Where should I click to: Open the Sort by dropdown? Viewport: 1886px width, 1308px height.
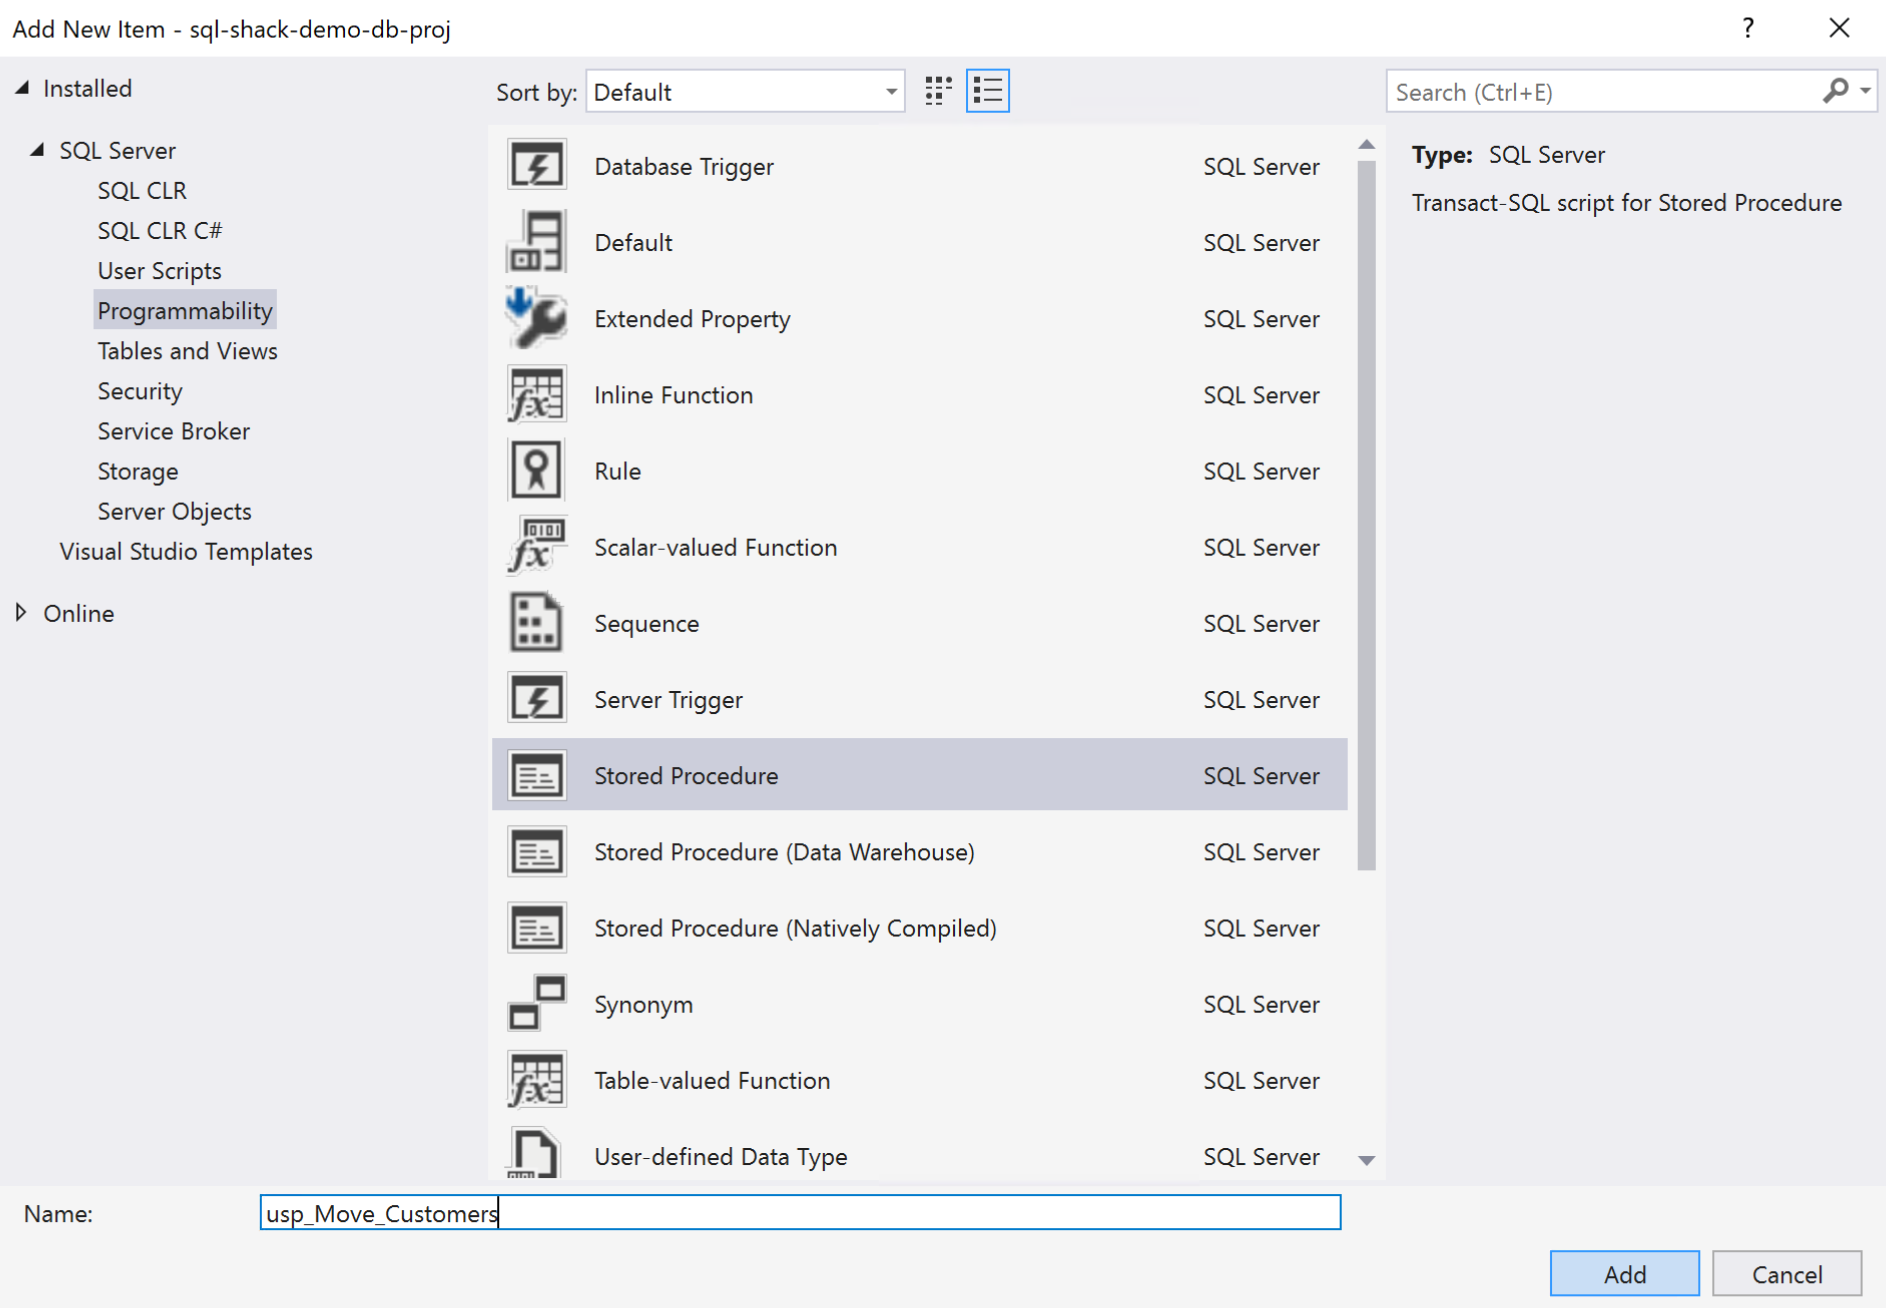[x=745, y=92]
